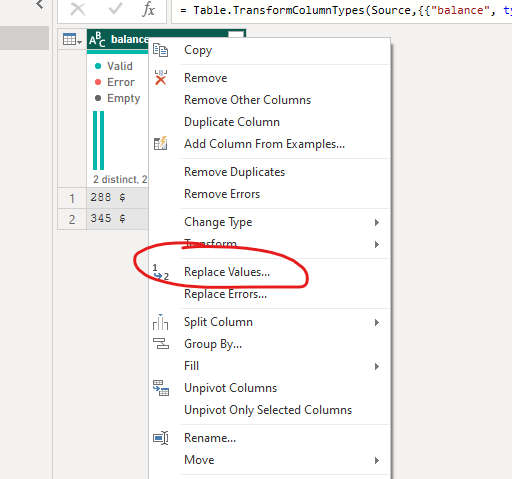Viewport: 512px width, 479px height.
Task: Click the Add Column From Examples icon
Action: pos(160,144)
